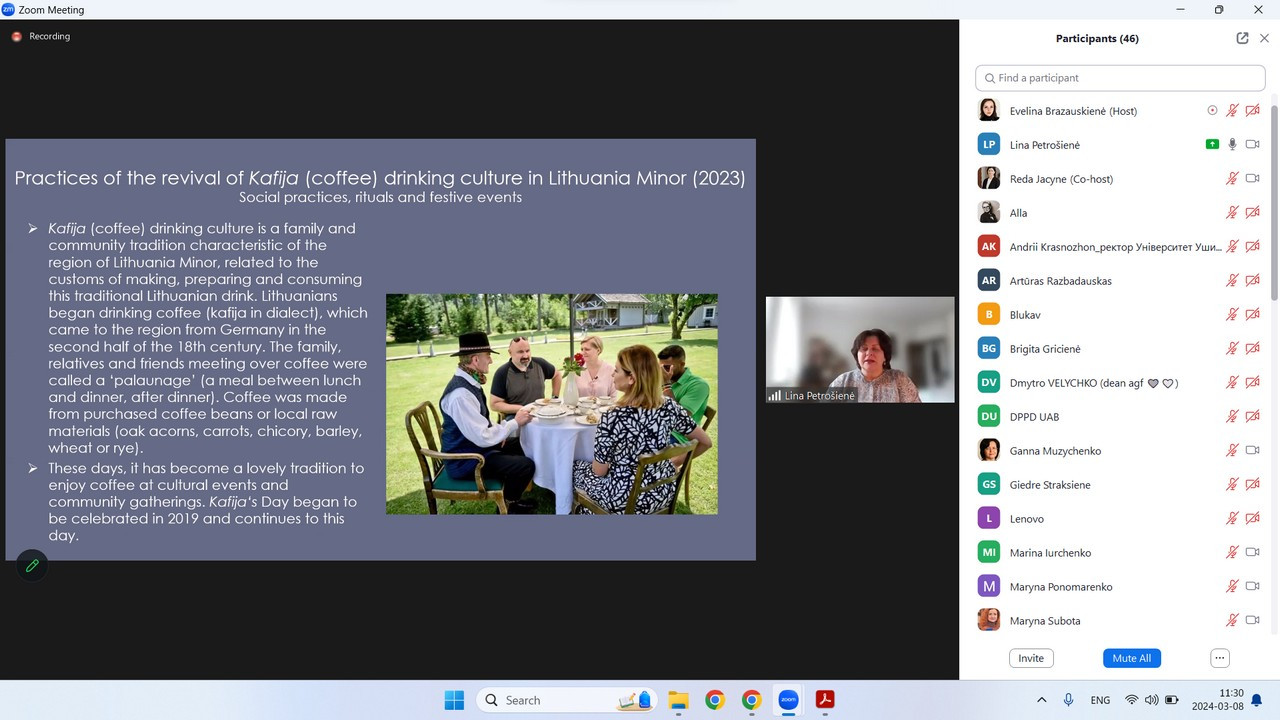This screenshot has height=720, width=1280.
Task: Click the recording icon next to Evelina Brazauskienė
Action: (1212, 111)
